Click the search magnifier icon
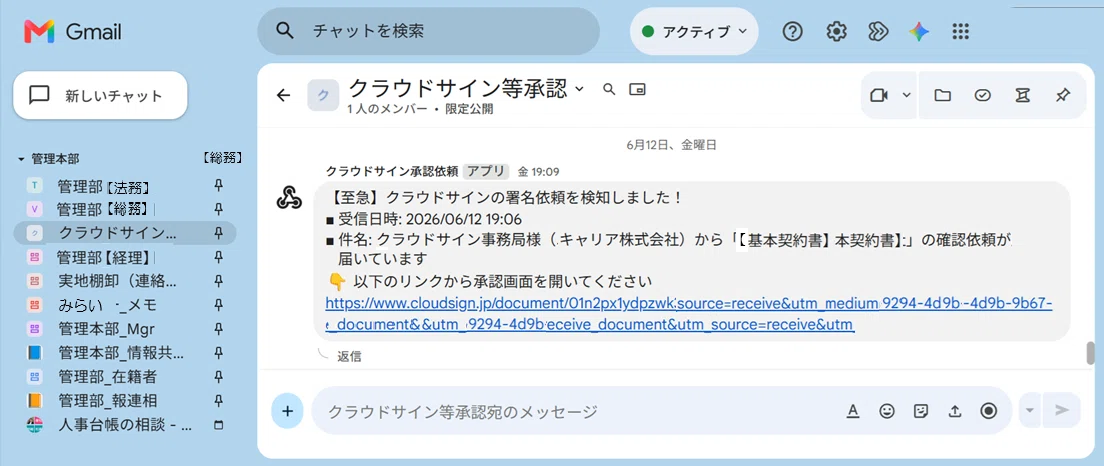The width and height of the screenshot is (1104, 466). click(x=284, y=31)
